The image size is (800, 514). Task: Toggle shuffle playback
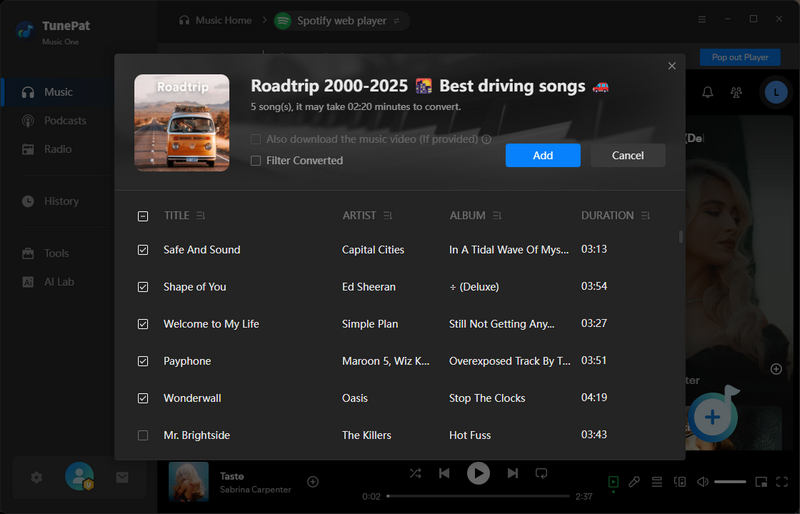(415, 473)
